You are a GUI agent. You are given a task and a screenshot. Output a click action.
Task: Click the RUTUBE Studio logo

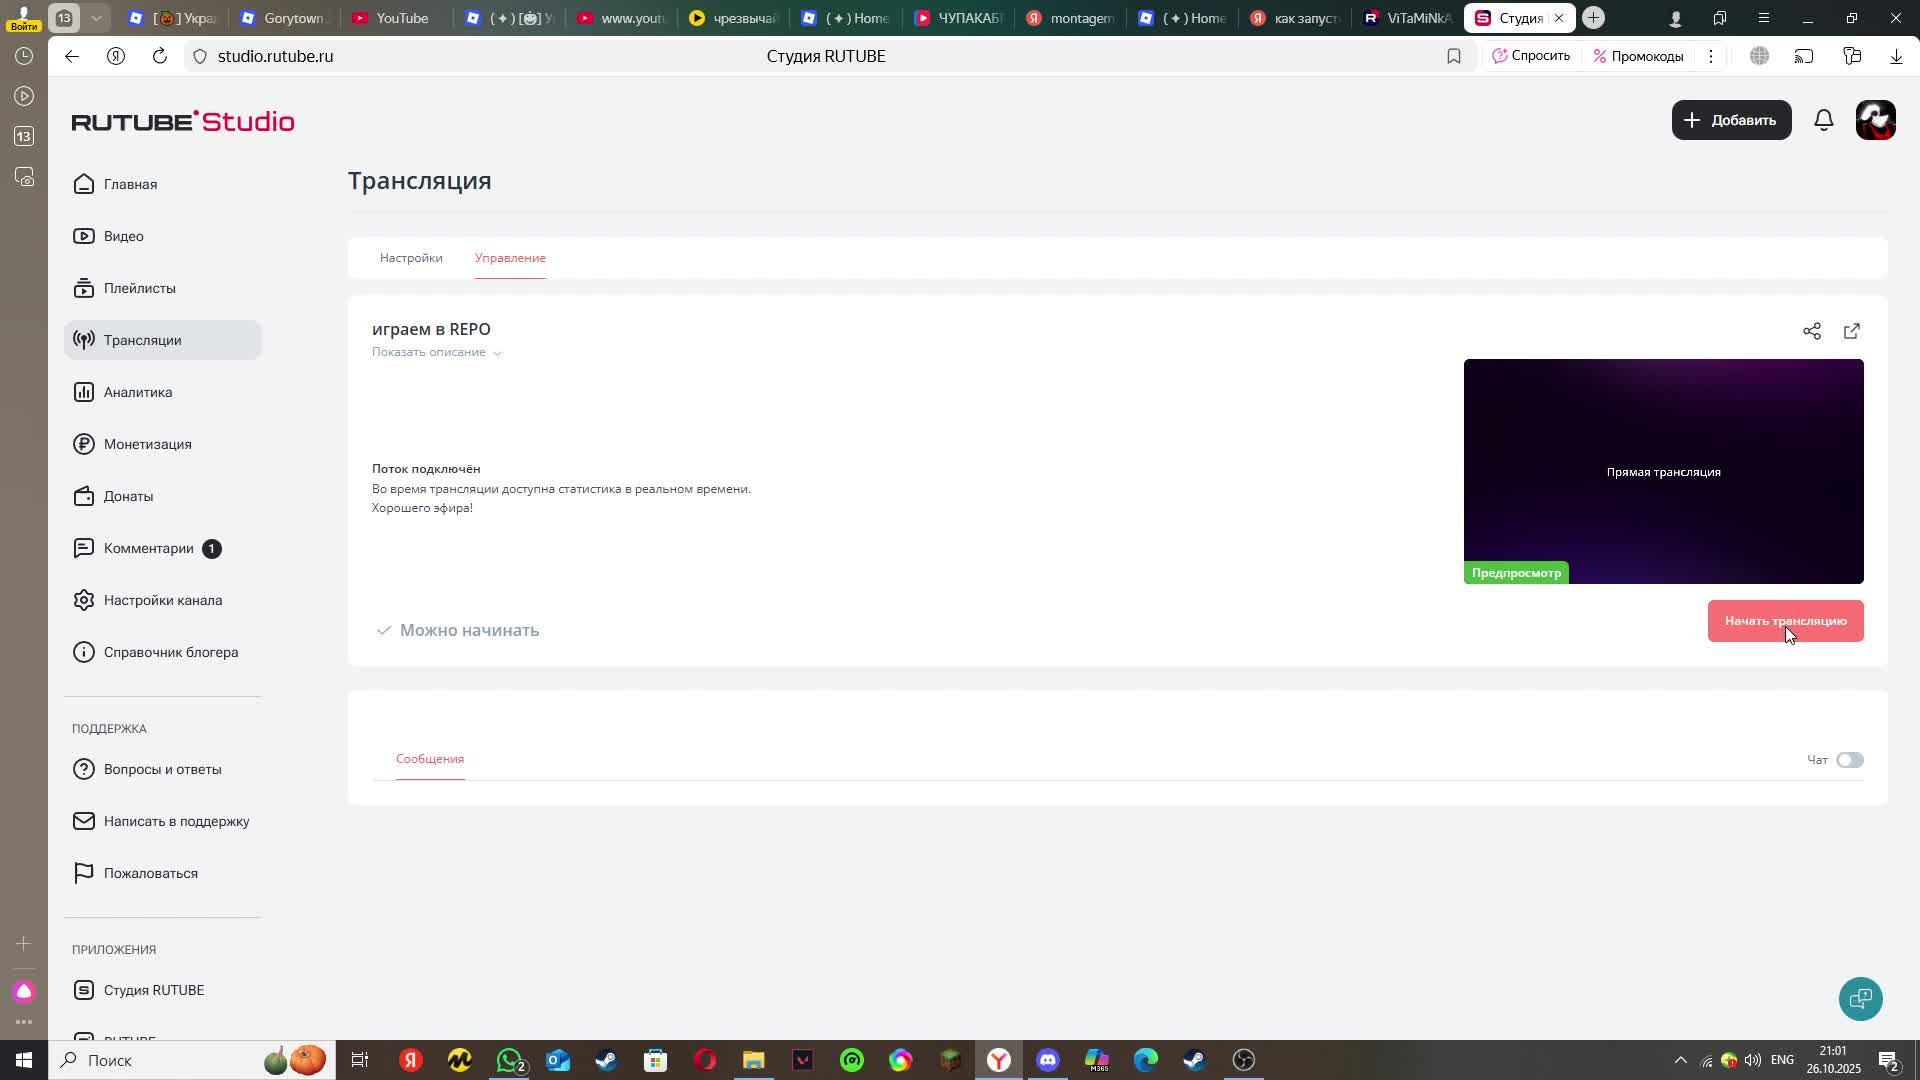[x=183, y=122]
